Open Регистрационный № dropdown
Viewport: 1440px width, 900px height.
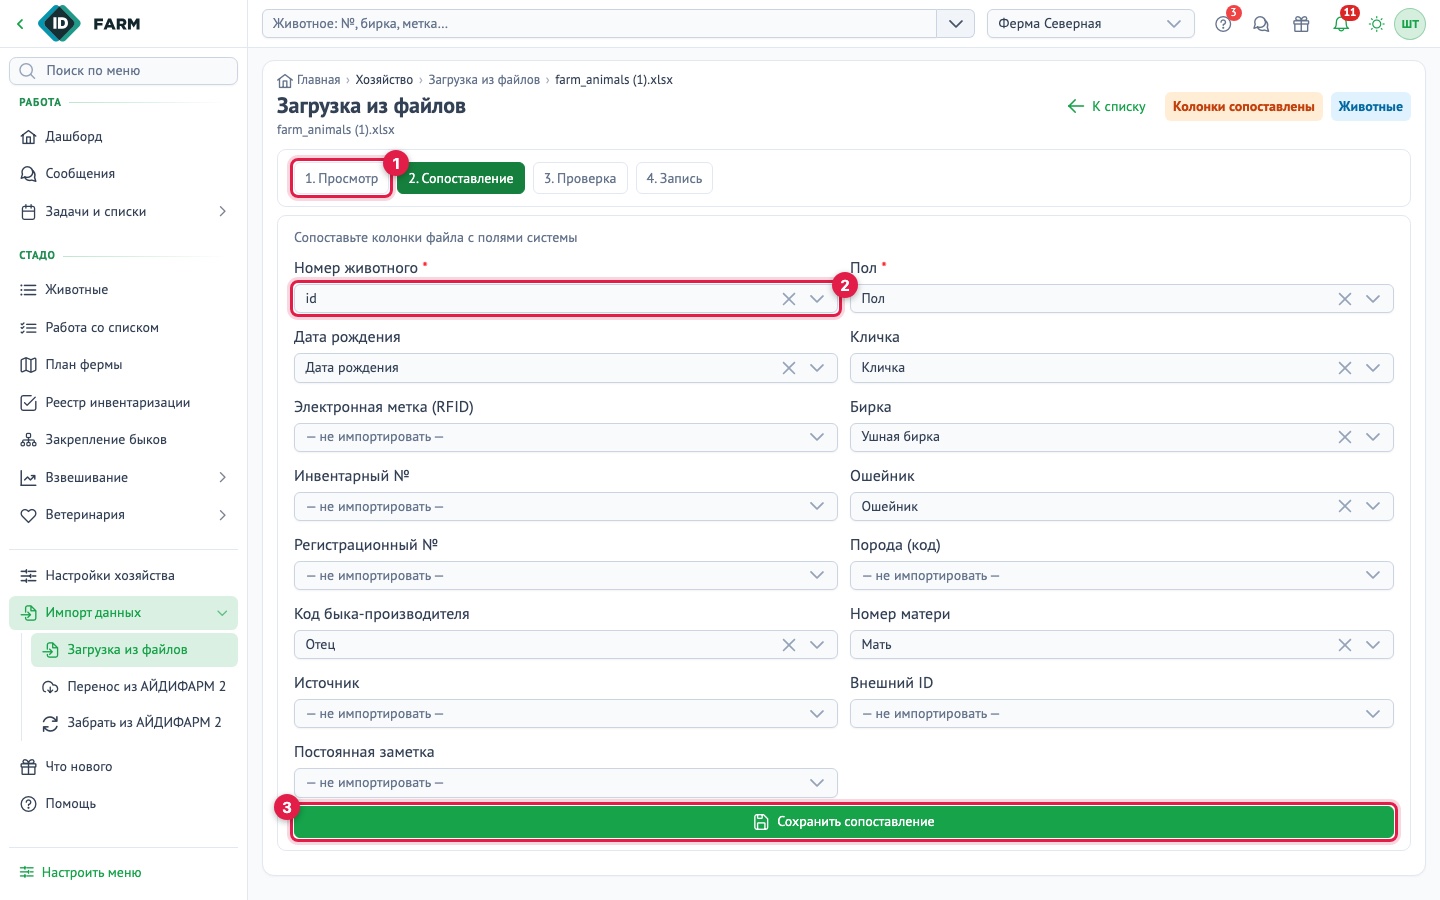pos(565,576)
